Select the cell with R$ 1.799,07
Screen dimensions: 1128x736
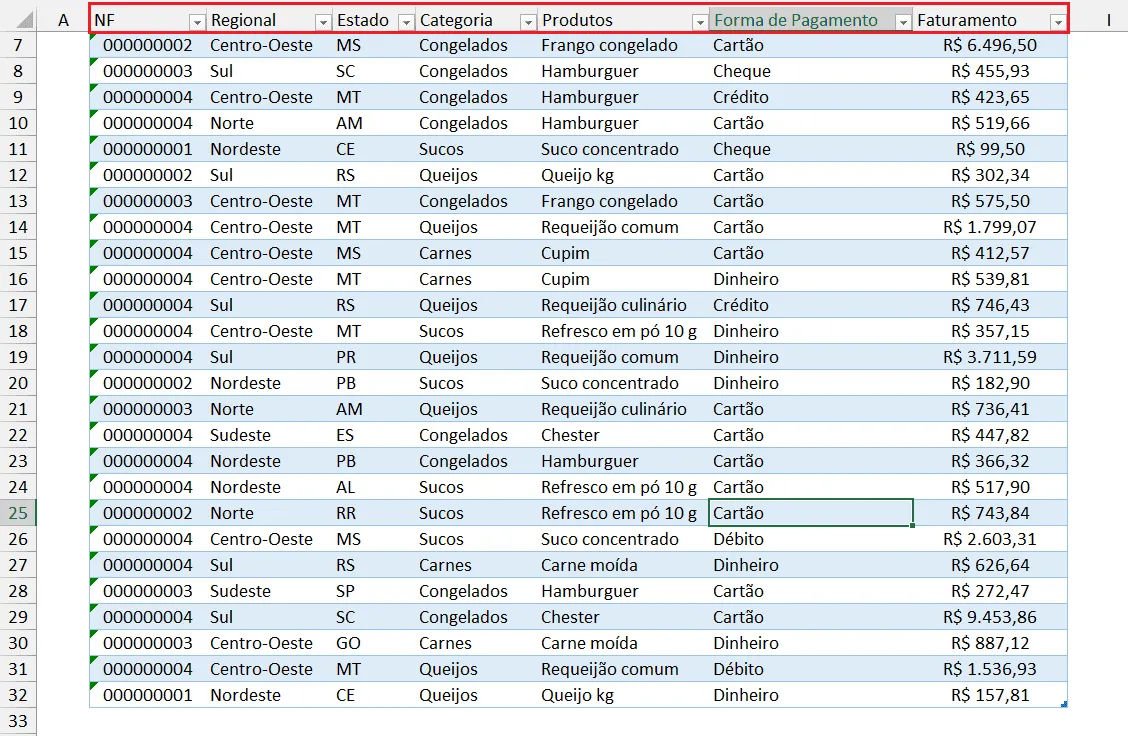coord(990,227)
